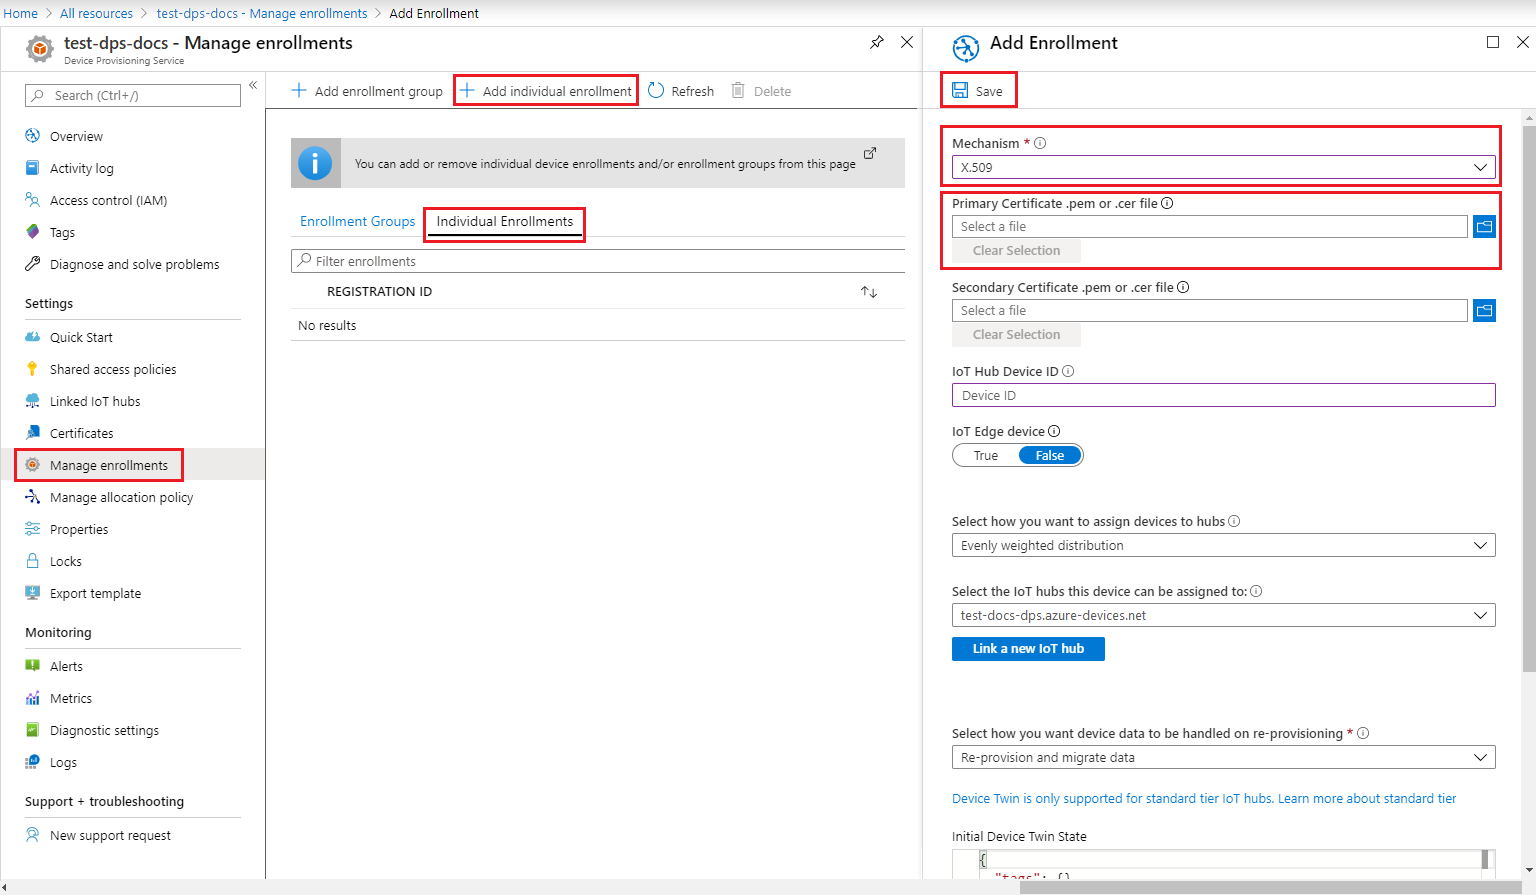Open the hub assignment policy dropdown

point(1224,545)
